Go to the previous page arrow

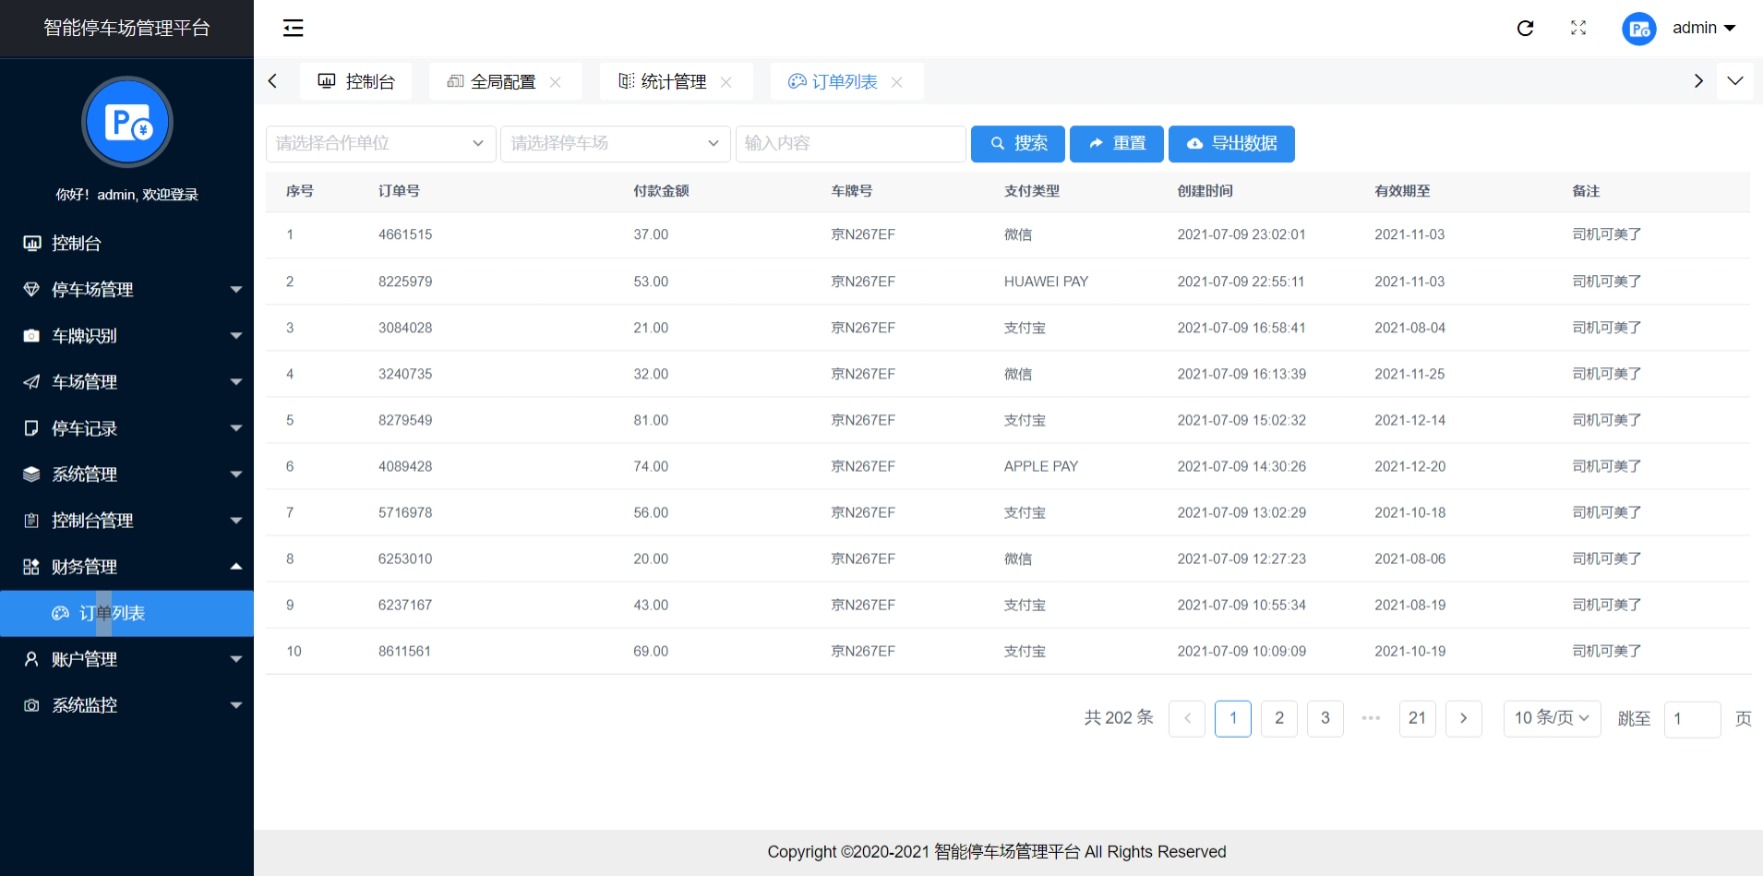[x=1187, y=718]
